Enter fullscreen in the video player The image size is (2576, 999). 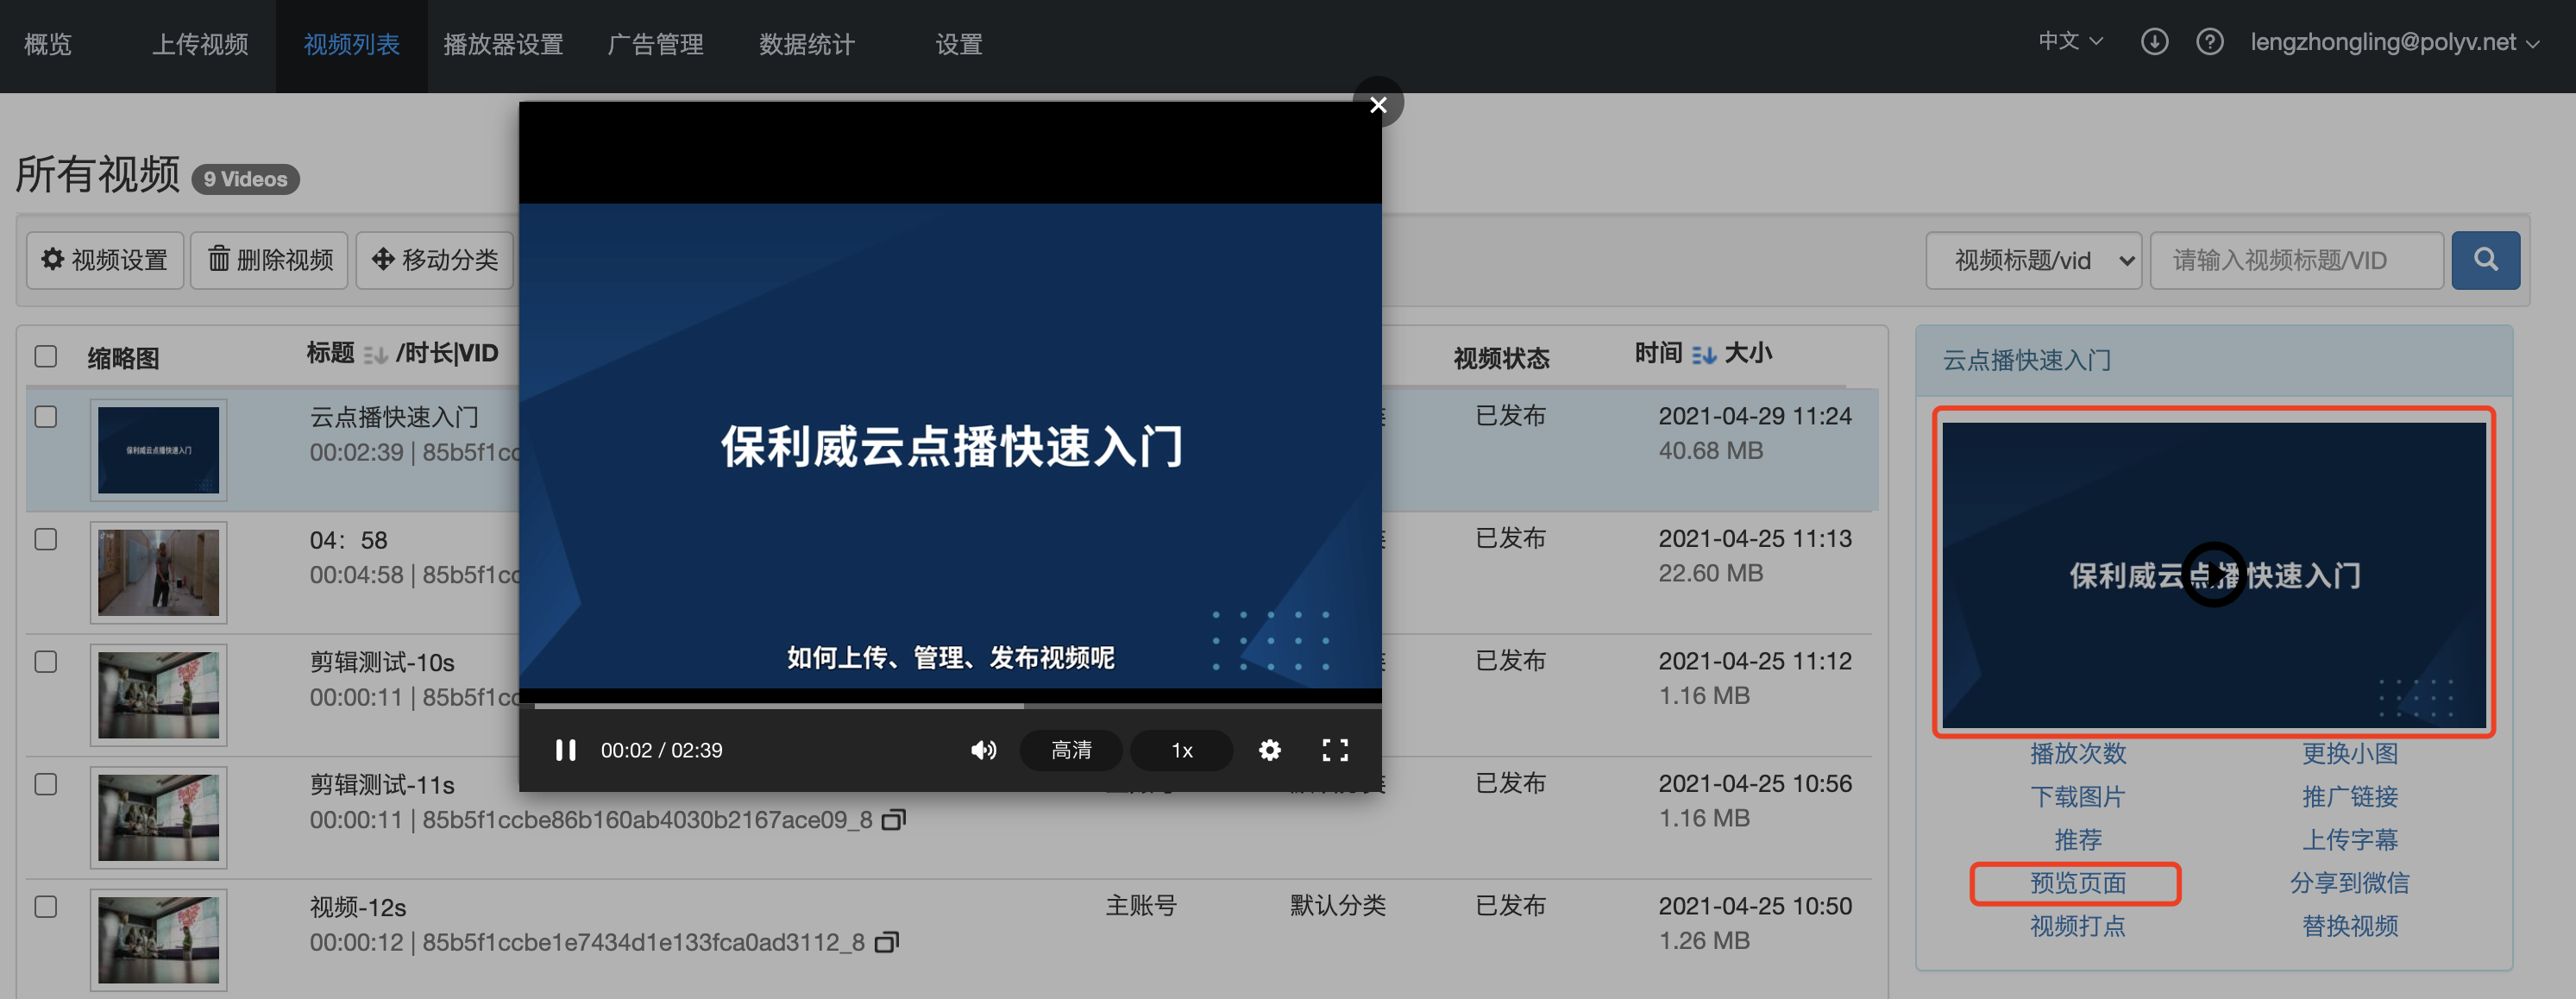(1335, 750)
